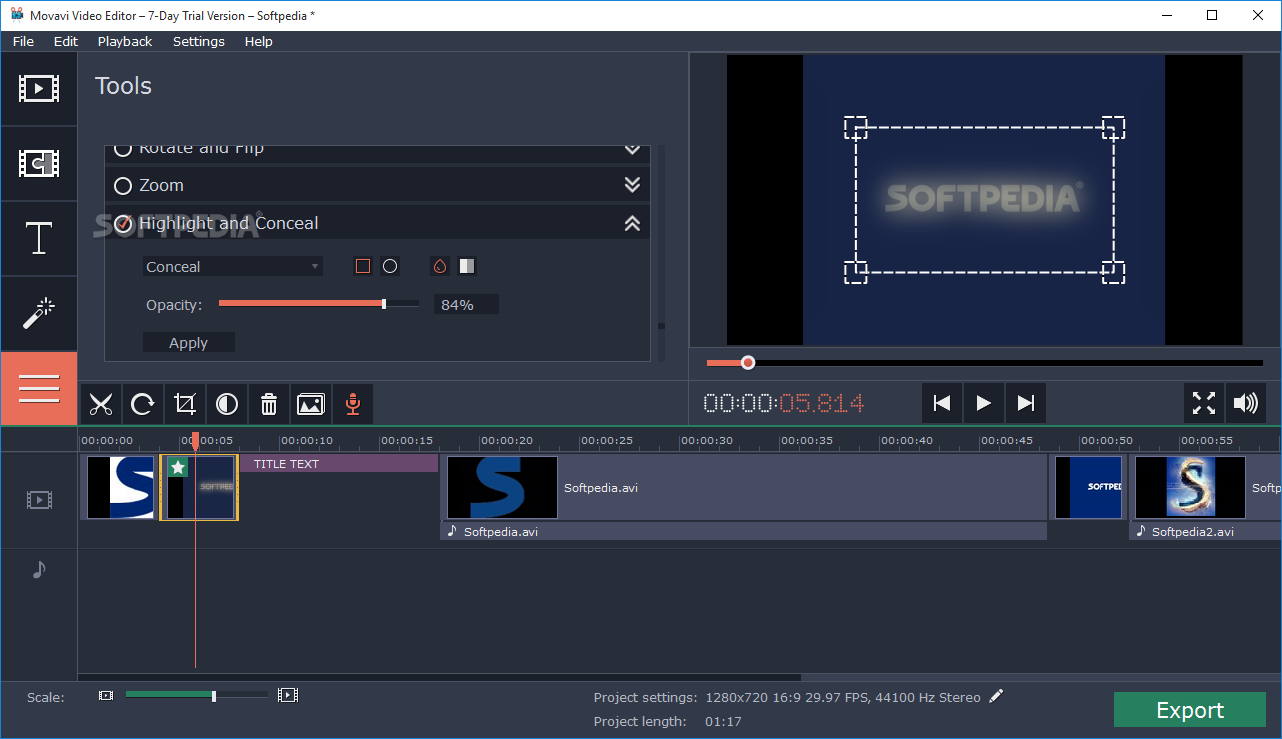Open the More tools hamburger tab

tap(38, 389)
